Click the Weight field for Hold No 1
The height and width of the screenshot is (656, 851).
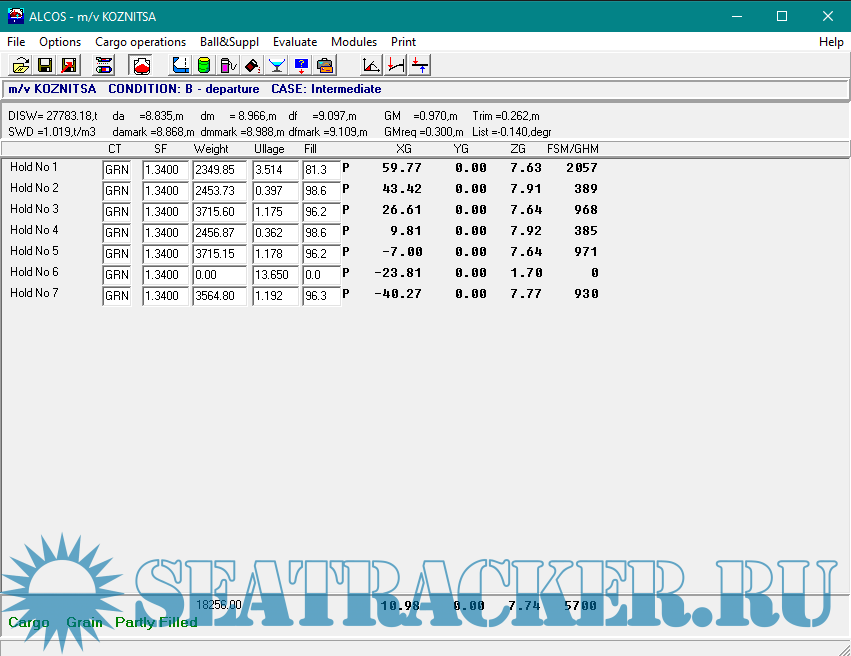point(219,170)
